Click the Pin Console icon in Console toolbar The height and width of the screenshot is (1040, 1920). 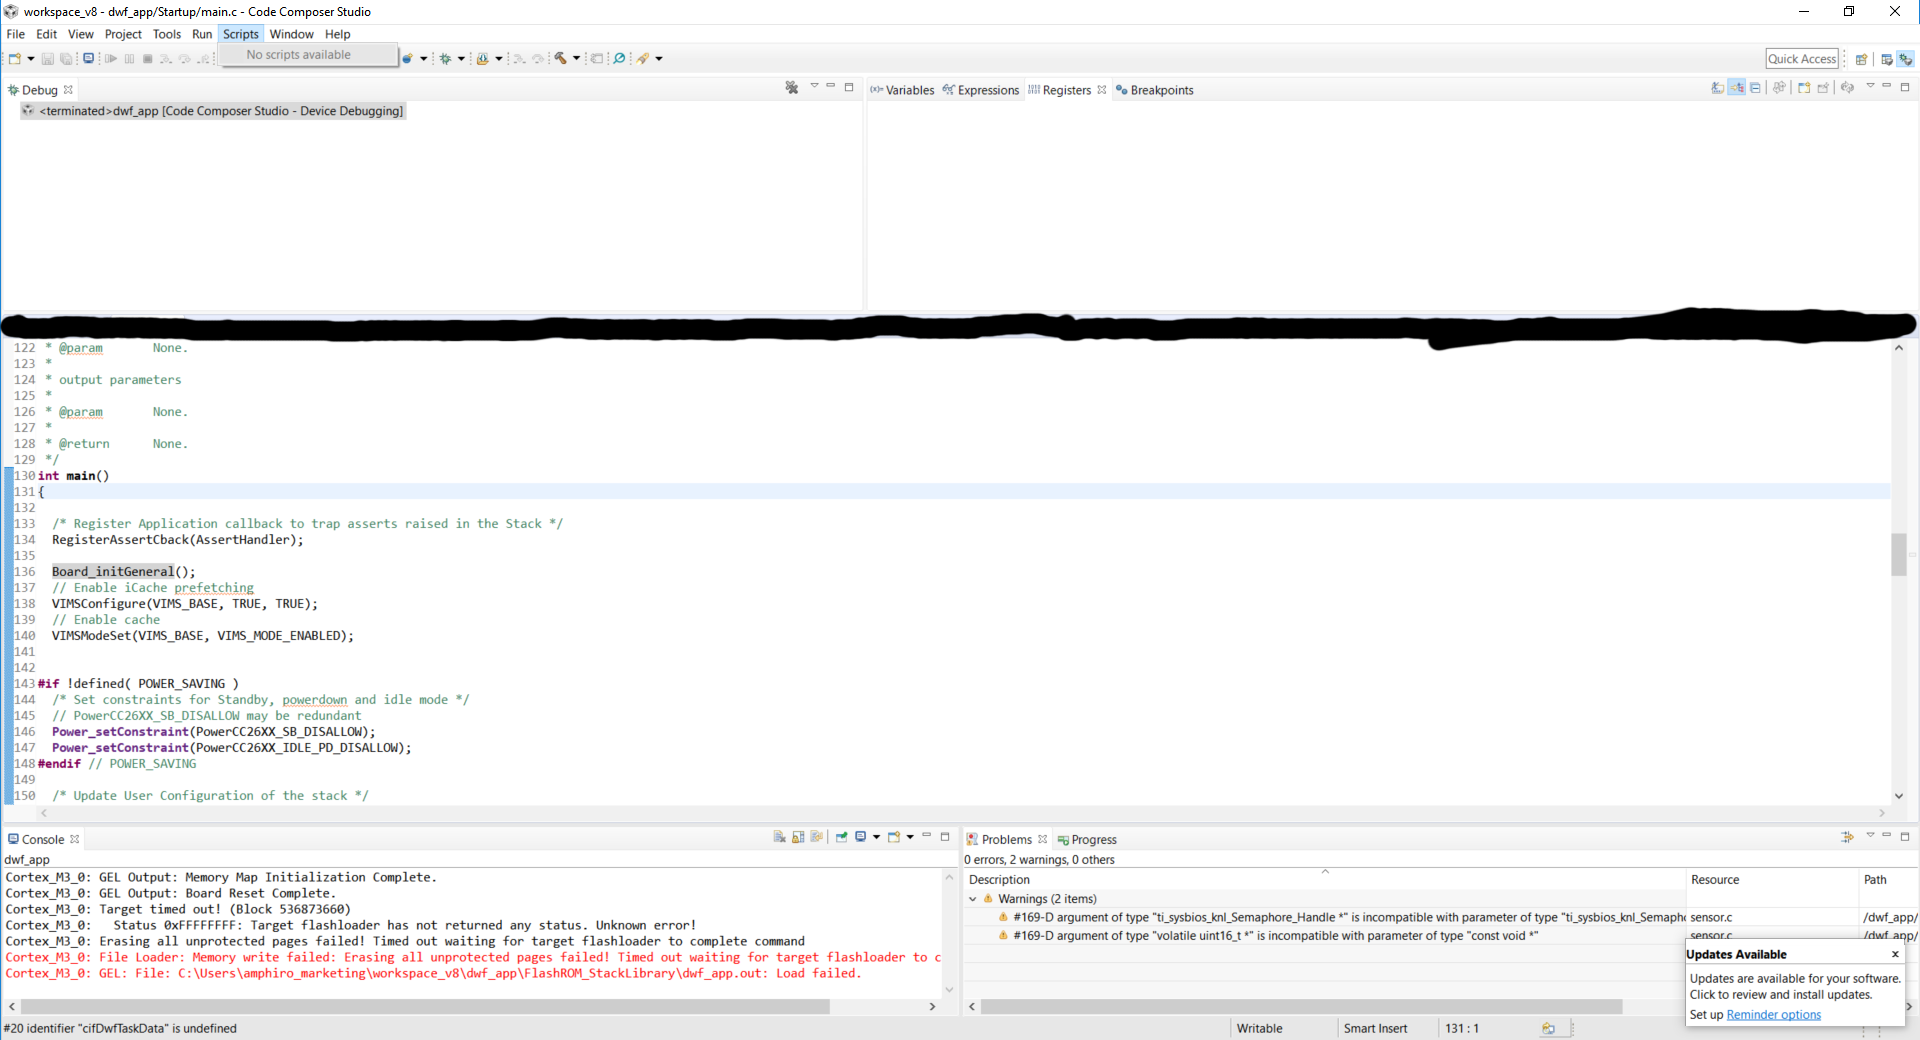(x=841, y=838)
